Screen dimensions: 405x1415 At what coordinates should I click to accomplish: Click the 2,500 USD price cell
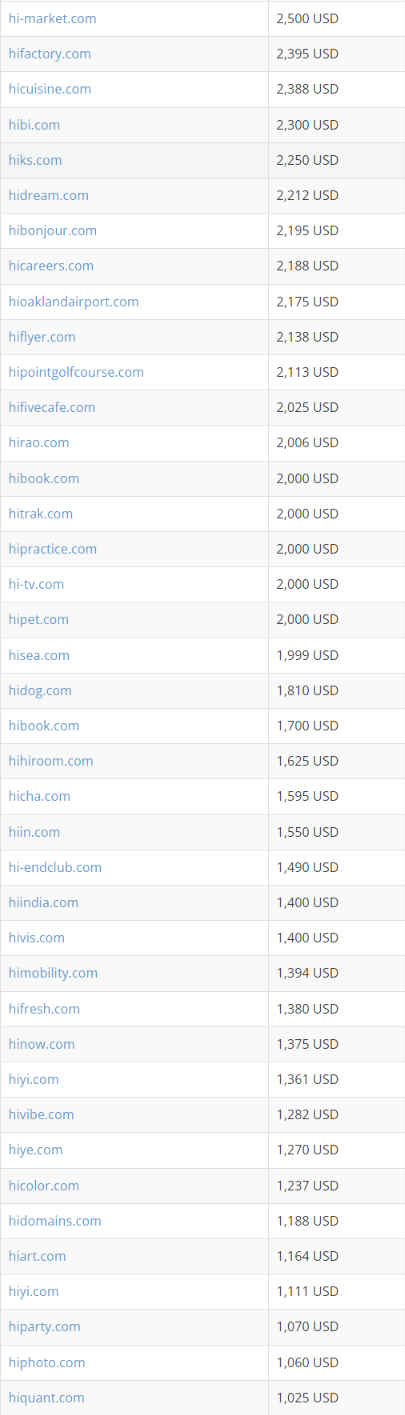tap(336, 18)
